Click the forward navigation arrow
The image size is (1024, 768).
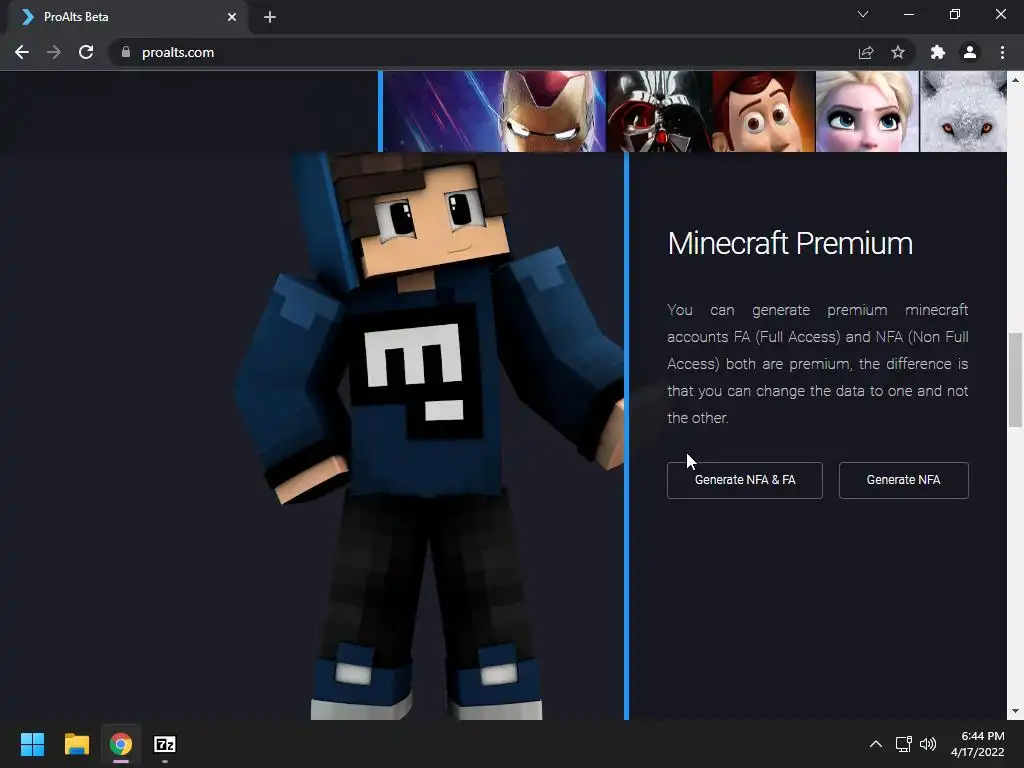point(54,52)
